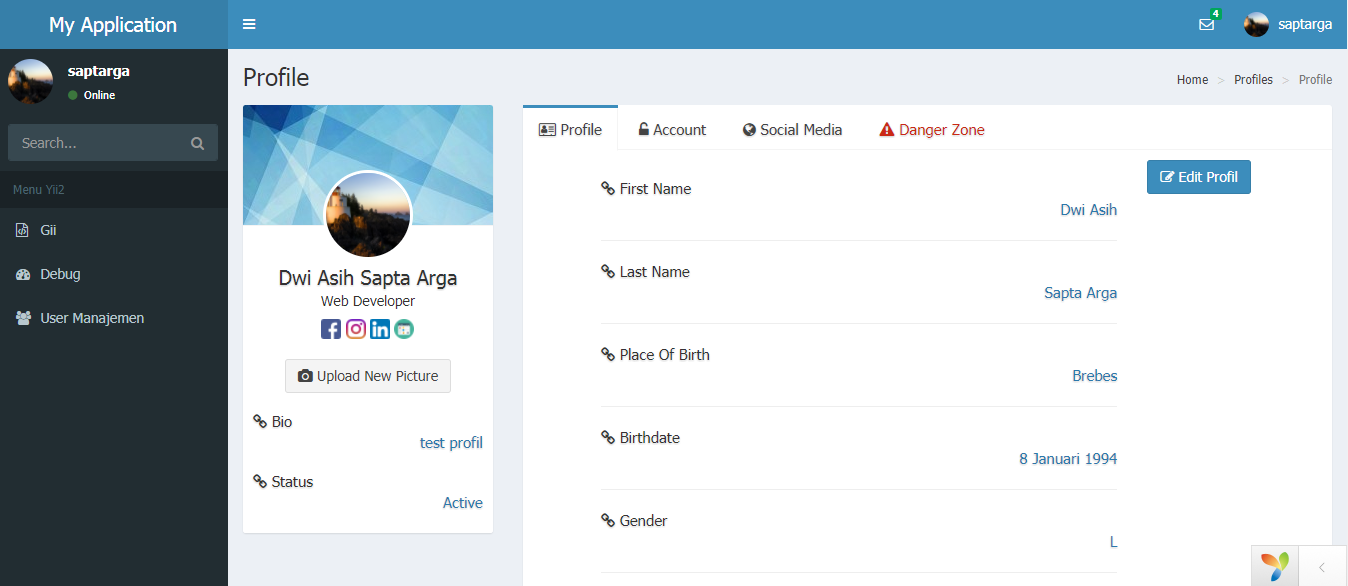Click the link icon beside First Name
The image size is (1348, 586).
click(x=608, y=188)
